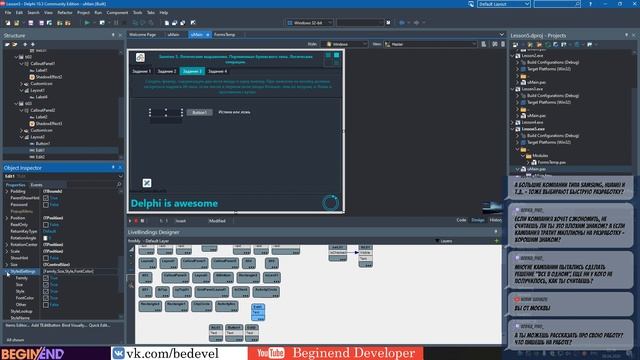The width and height of the screenshot is (640, 360).
Task: Collapse the Modules folder in Projects
Action: [x=523, y=156]
